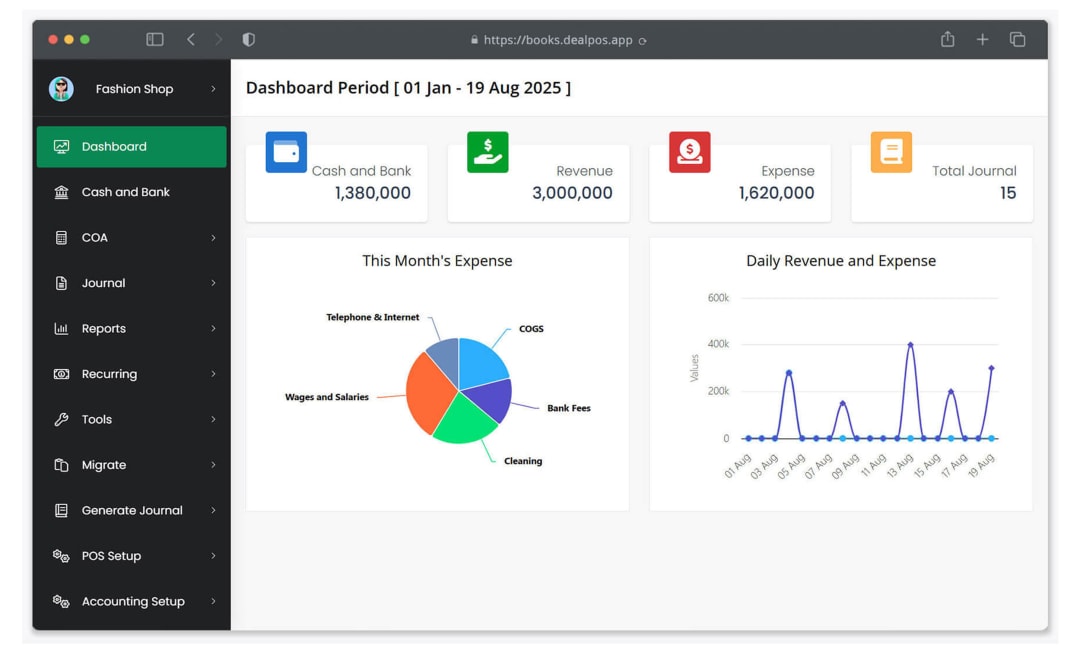1080x648 pixels.
Task: Click the blue wallet Cash and Bank icon
Action: pos(286,152)
